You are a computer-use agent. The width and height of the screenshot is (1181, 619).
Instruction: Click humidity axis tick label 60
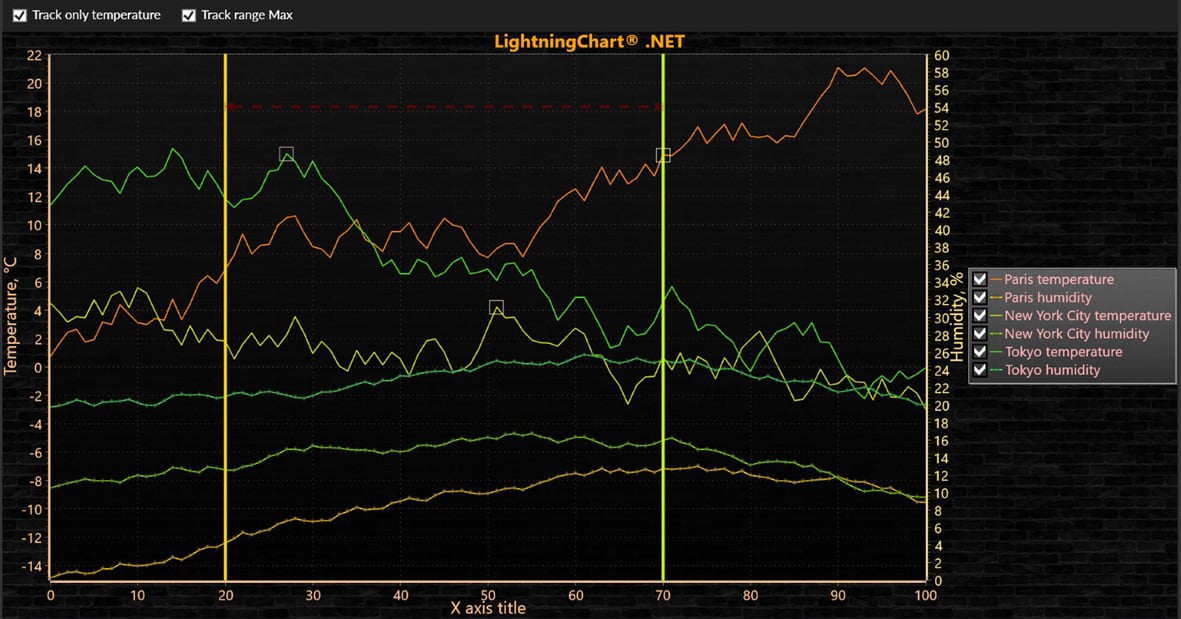click(941, 56)
